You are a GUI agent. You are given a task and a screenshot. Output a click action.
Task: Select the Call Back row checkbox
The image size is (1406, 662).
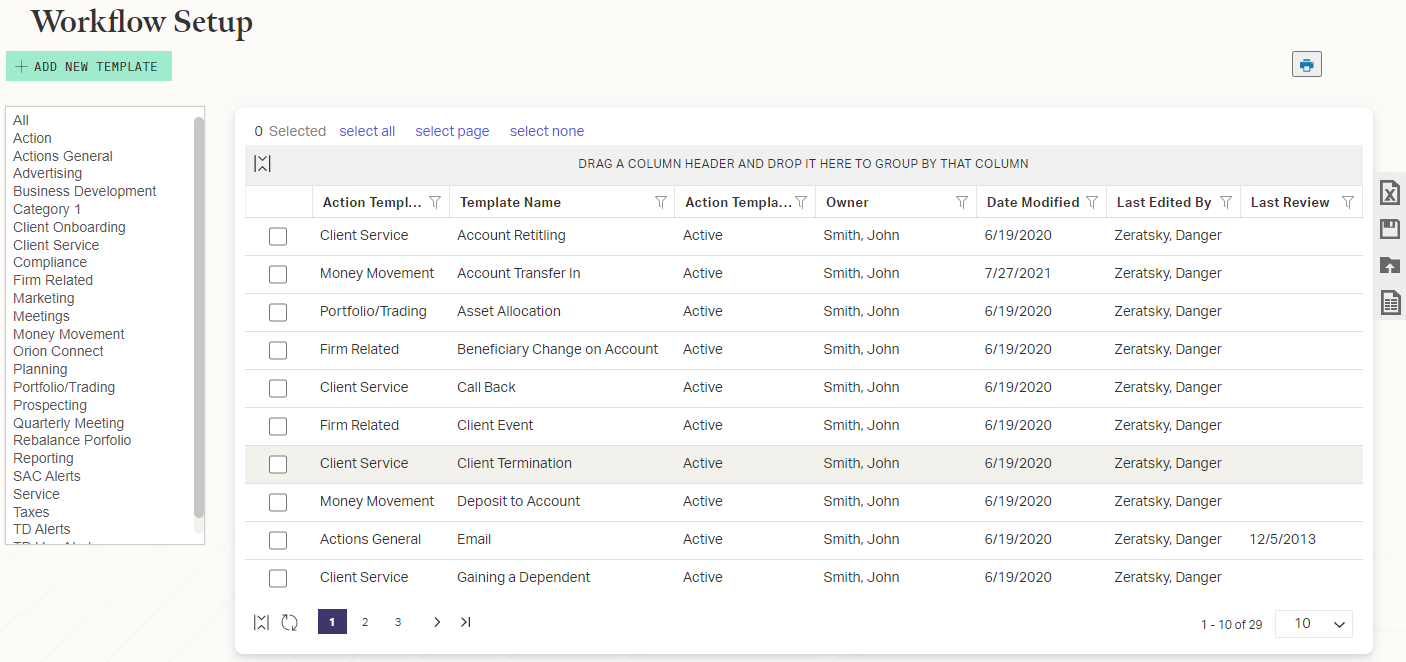(277, 388)
